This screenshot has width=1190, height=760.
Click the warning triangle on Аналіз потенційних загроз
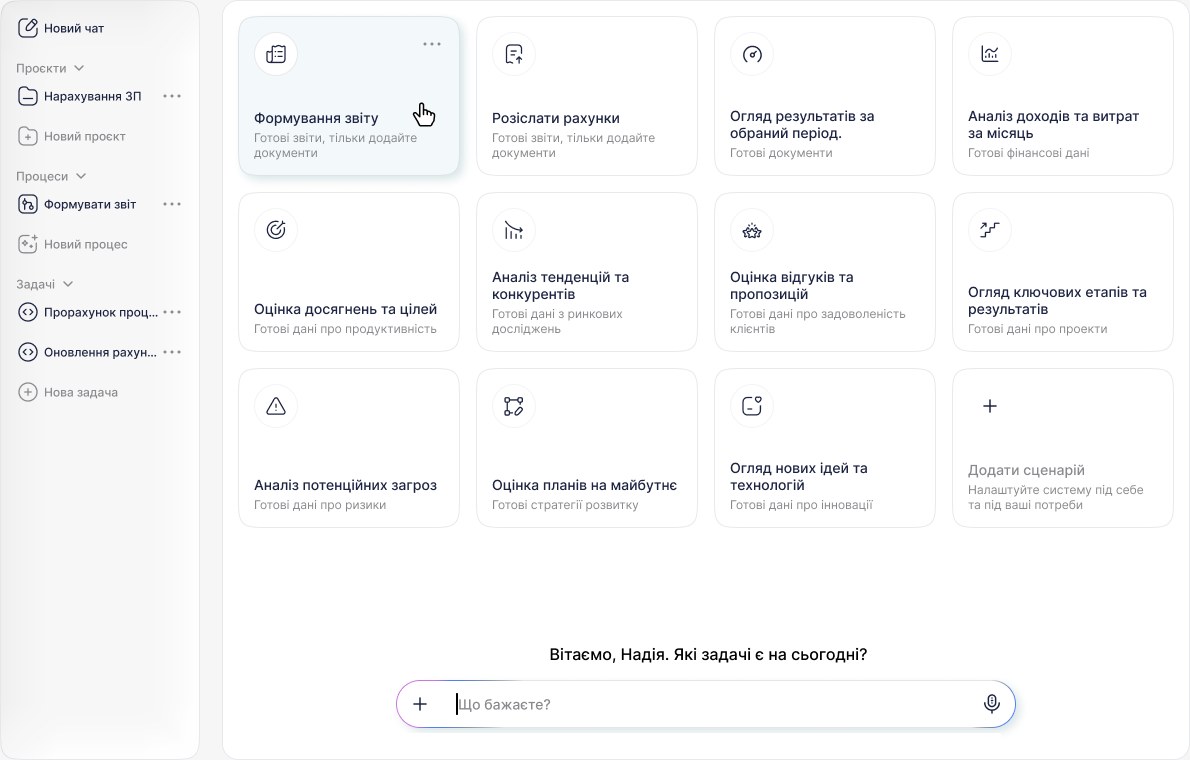click(x=276, y=406)
